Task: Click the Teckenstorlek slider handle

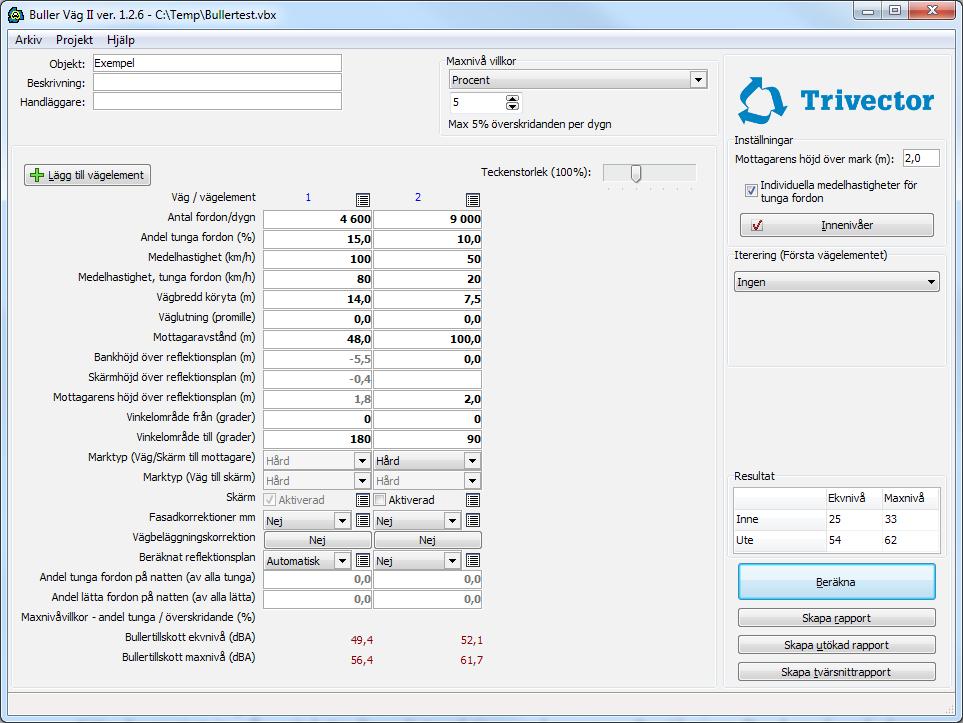Action: 636,173
